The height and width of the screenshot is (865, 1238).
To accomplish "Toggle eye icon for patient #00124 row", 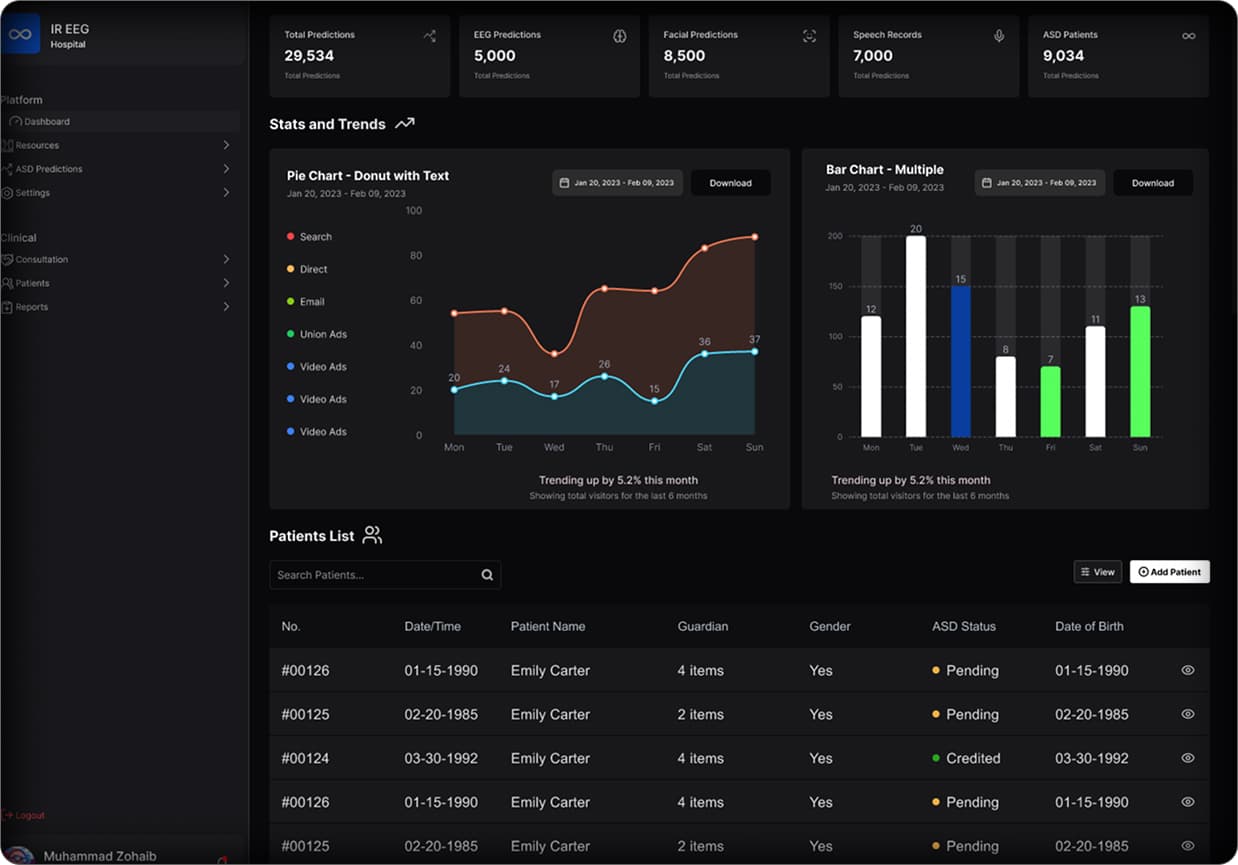I will 1187,758.
